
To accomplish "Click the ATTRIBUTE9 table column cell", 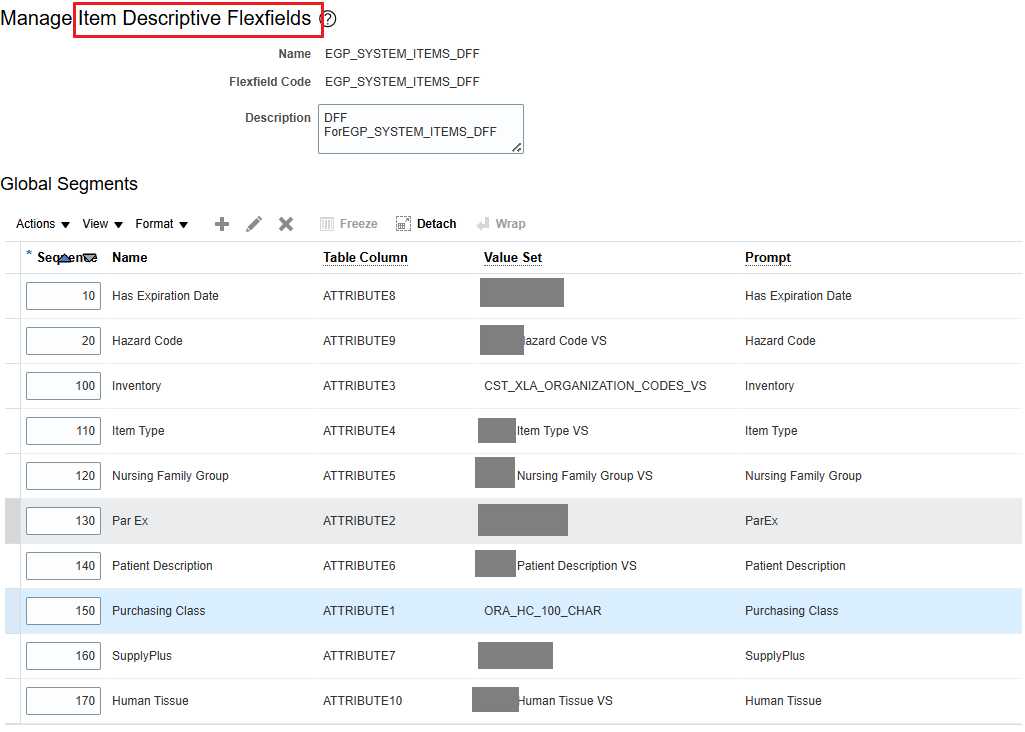I will coord(359,341).
